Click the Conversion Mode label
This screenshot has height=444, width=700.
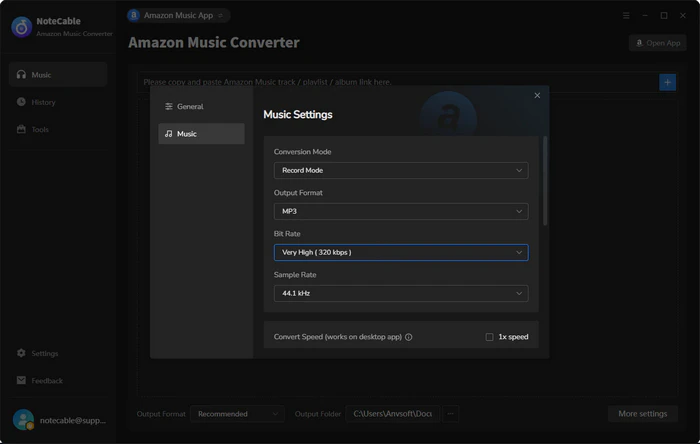[302, 152]
